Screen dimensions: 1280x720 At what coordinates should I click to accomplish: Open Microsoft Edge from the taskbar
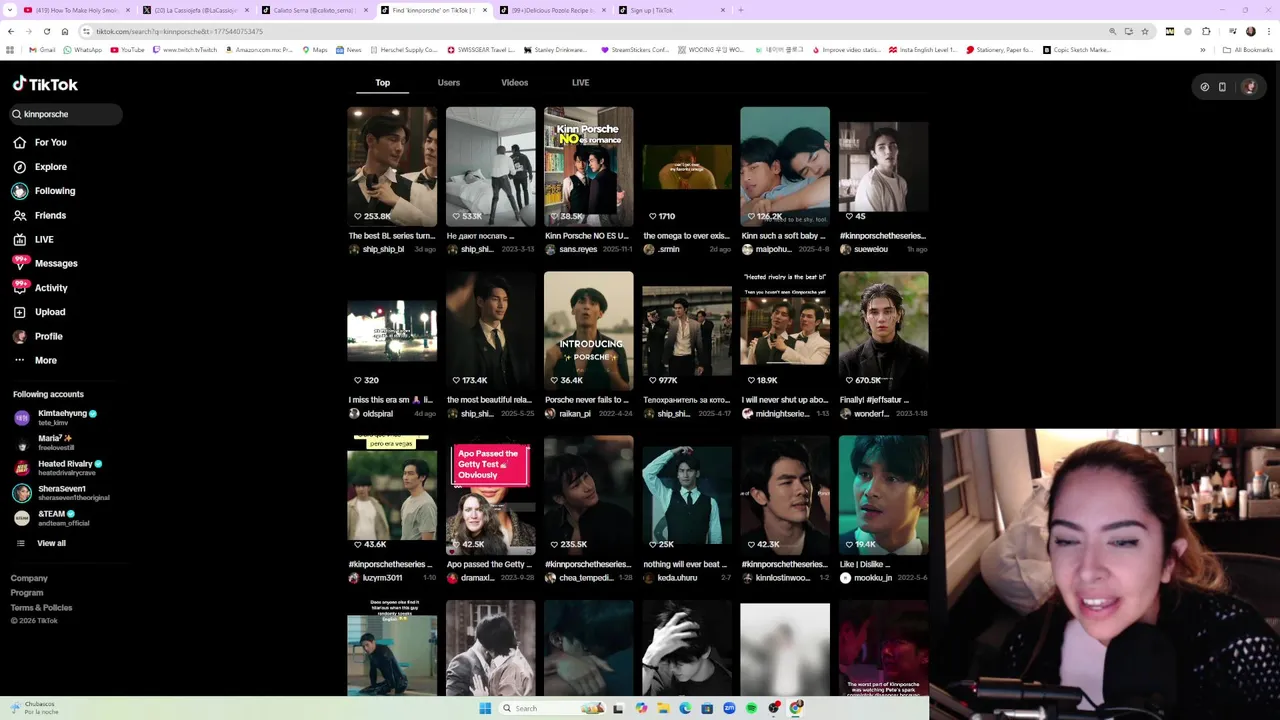click(x=685, y=708)
